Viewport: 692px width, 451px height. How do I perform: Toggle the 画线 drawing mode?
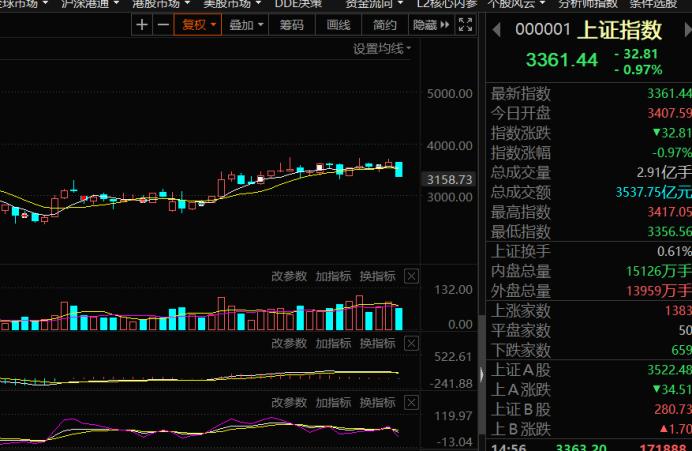tap(338, 24)
